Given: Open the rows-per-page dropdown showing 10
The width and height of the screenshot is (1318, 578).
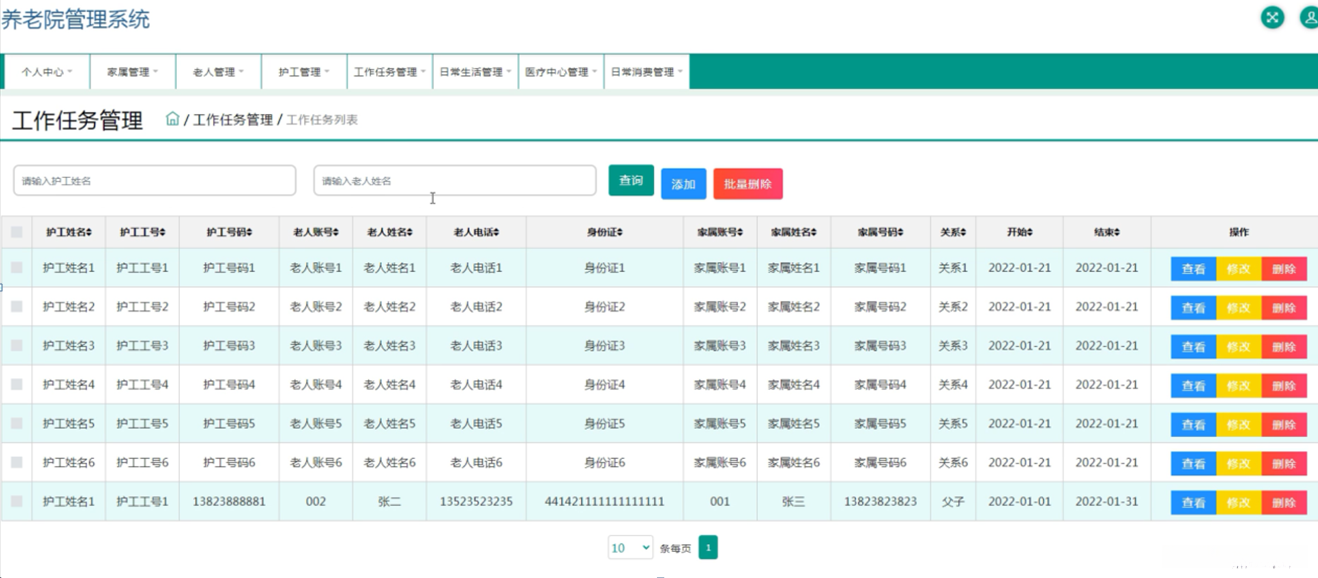Looking at the screenshot, I should (x=630, y=548).
